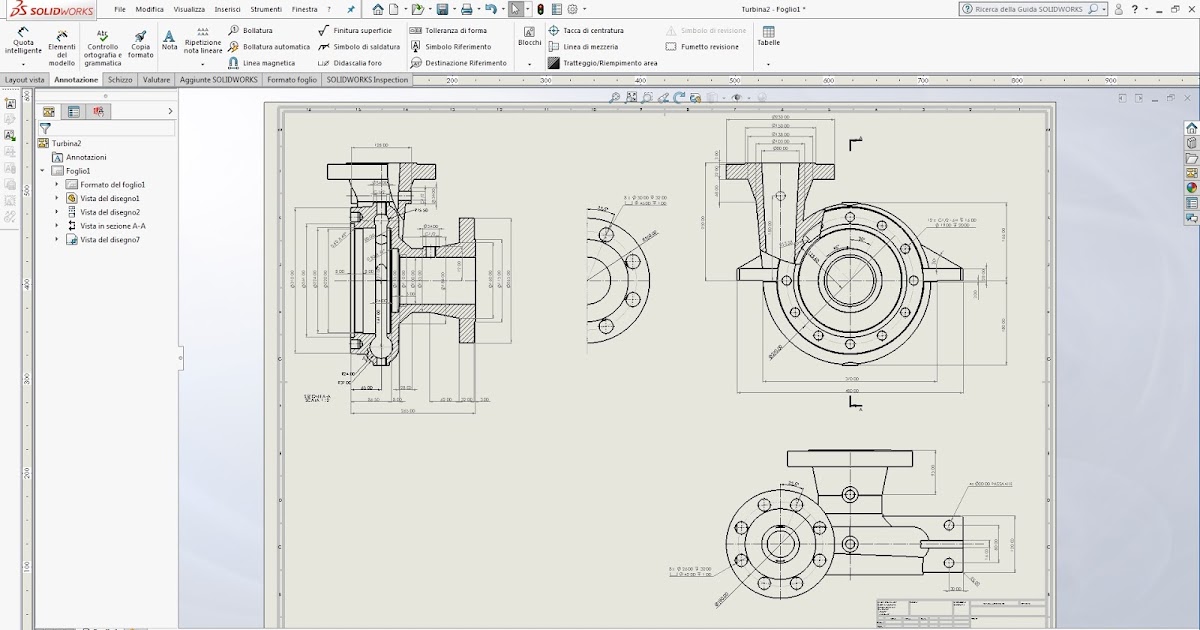Collapse the Foglio1 node in the tree
1200x630 pixels.
(x=42, y=169)
